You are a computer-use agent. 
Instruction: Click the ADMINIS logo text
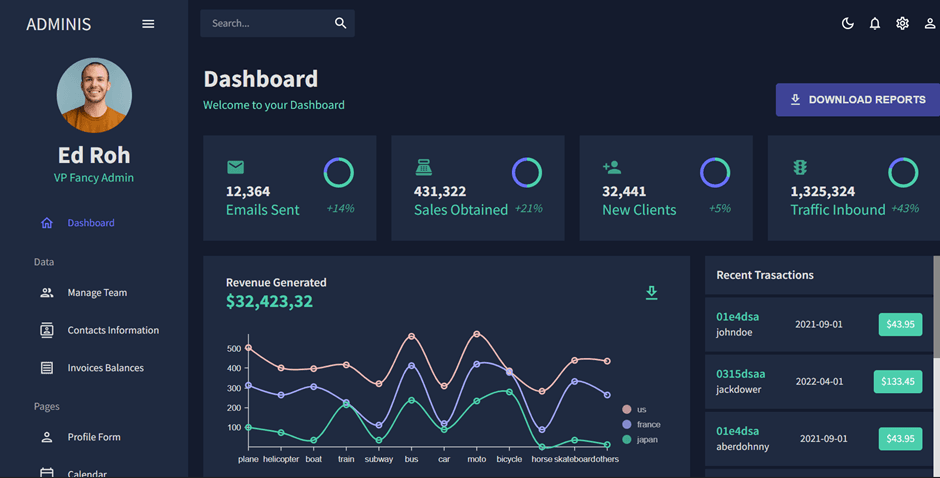coord(59,24)
